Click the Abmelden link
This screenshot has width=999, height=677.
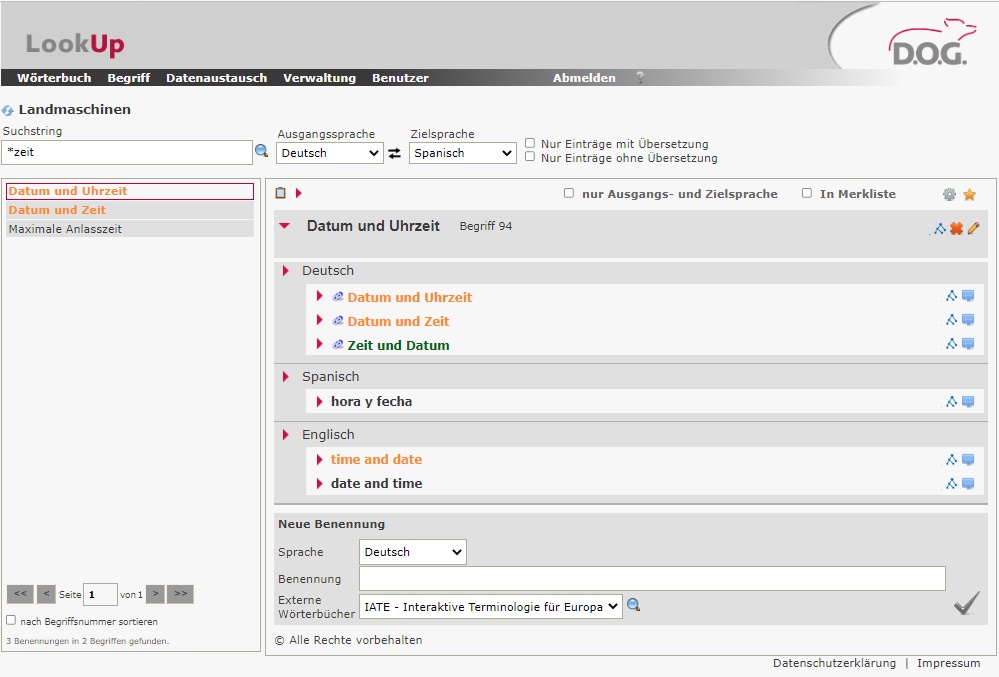(584, 78)
